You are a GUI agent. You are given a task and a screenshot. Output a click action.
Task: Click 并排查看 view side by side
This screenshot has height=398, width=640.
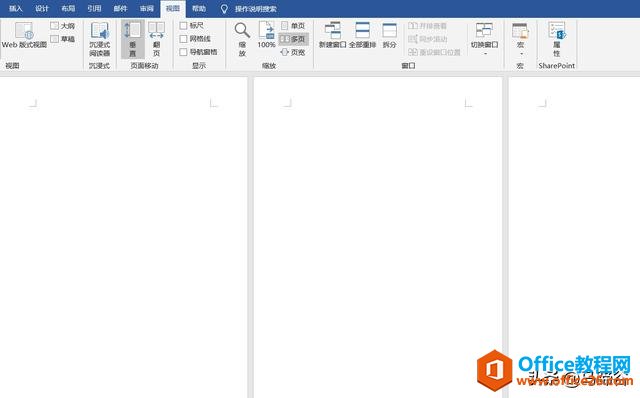tap(427, 26)
